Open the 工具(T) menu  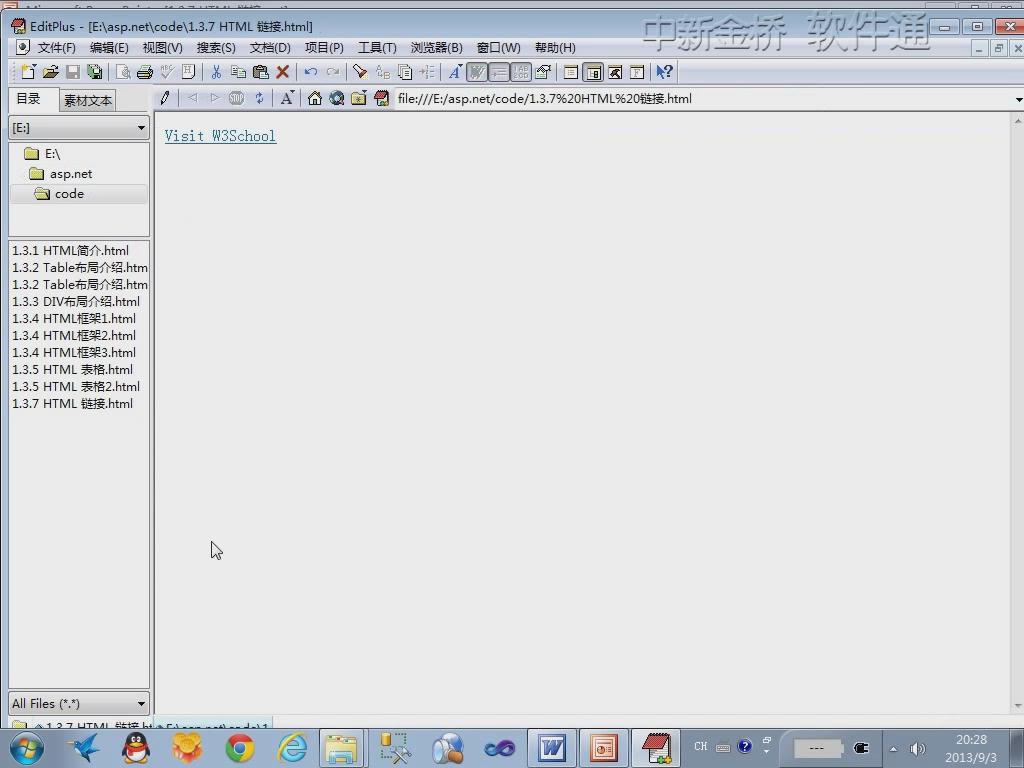377,48
